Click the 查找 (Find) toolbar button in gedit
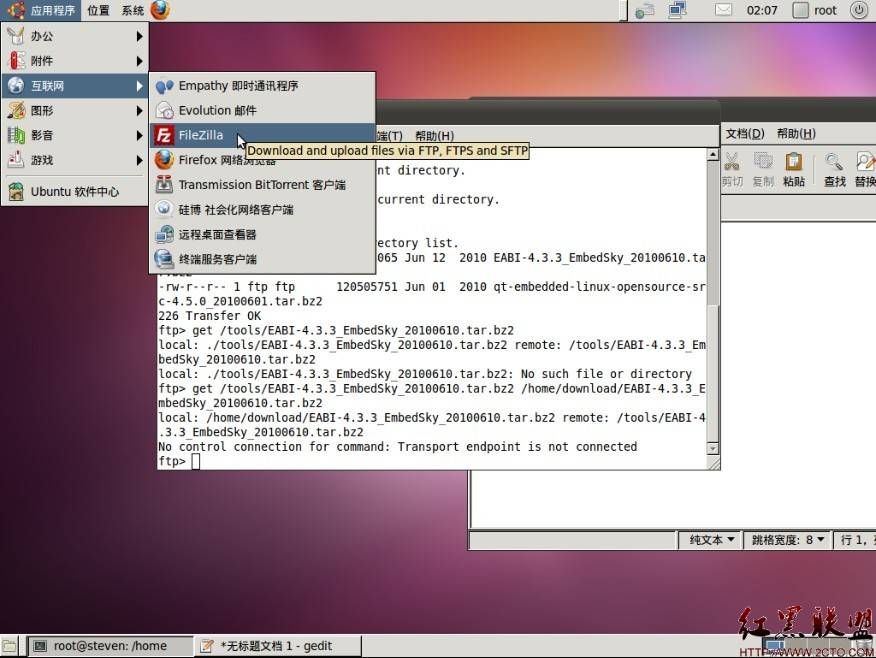Viewport: 876px width, 658px height. (835, 170)
